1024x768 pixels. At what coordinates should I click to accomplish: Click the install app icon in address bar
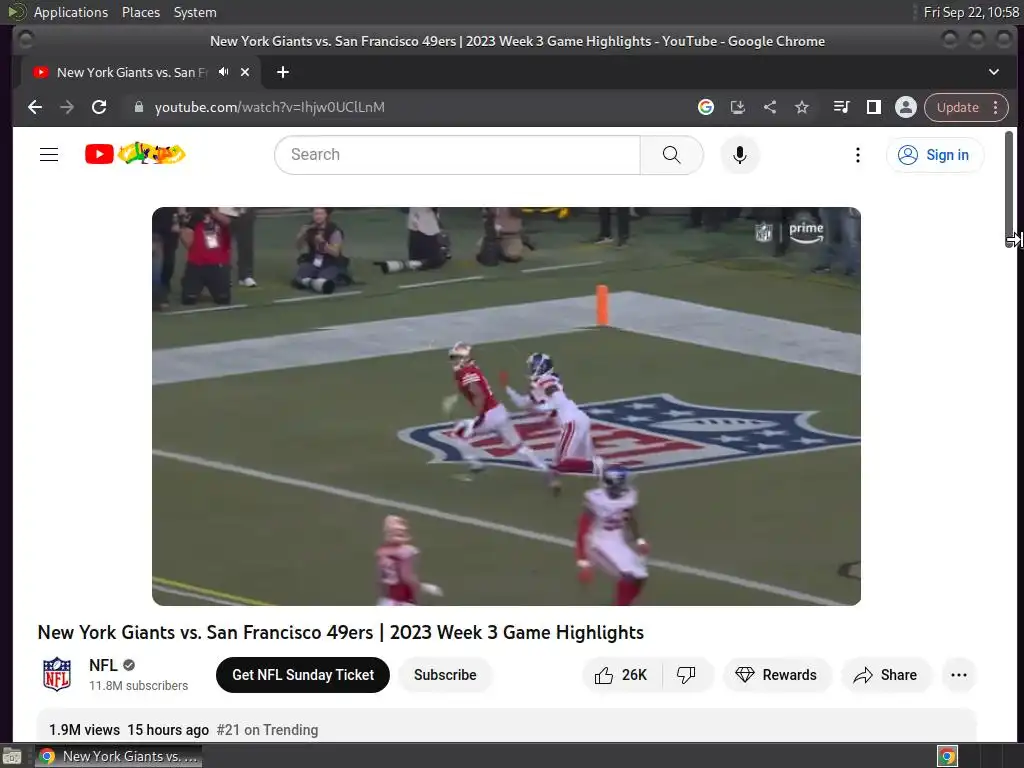737,107
